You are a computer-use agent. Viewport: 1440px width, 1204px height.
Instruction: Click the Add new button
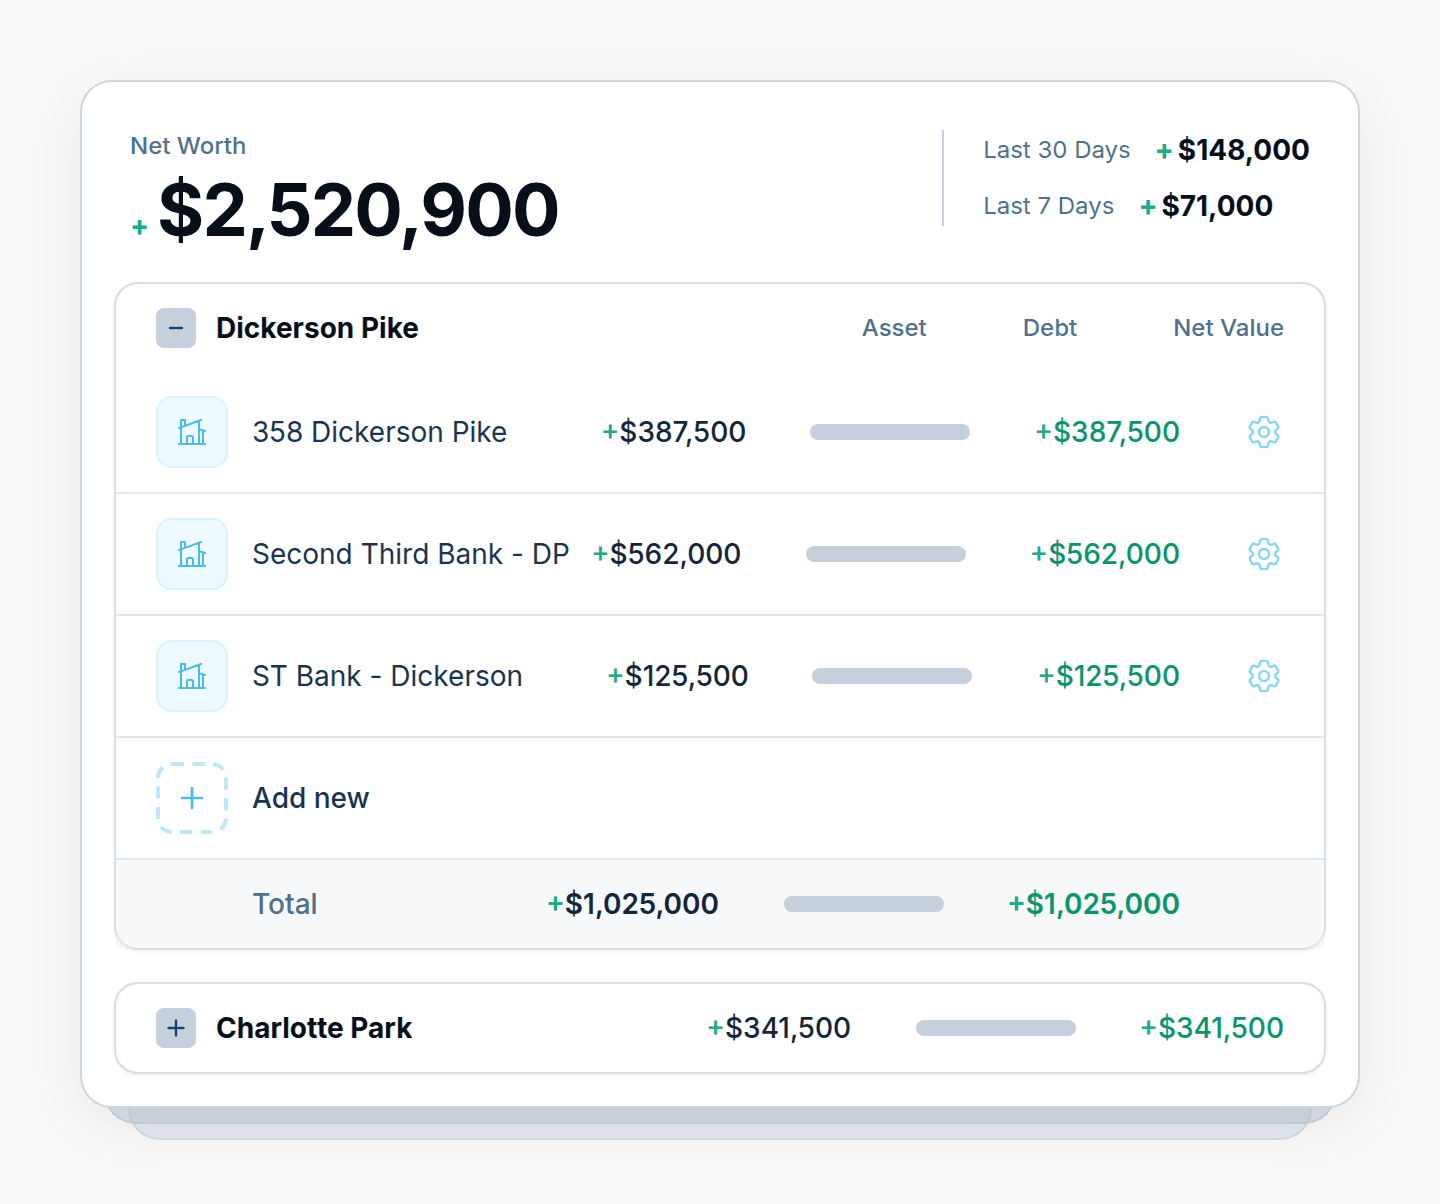pyautogui.click(x=310, y=798)
